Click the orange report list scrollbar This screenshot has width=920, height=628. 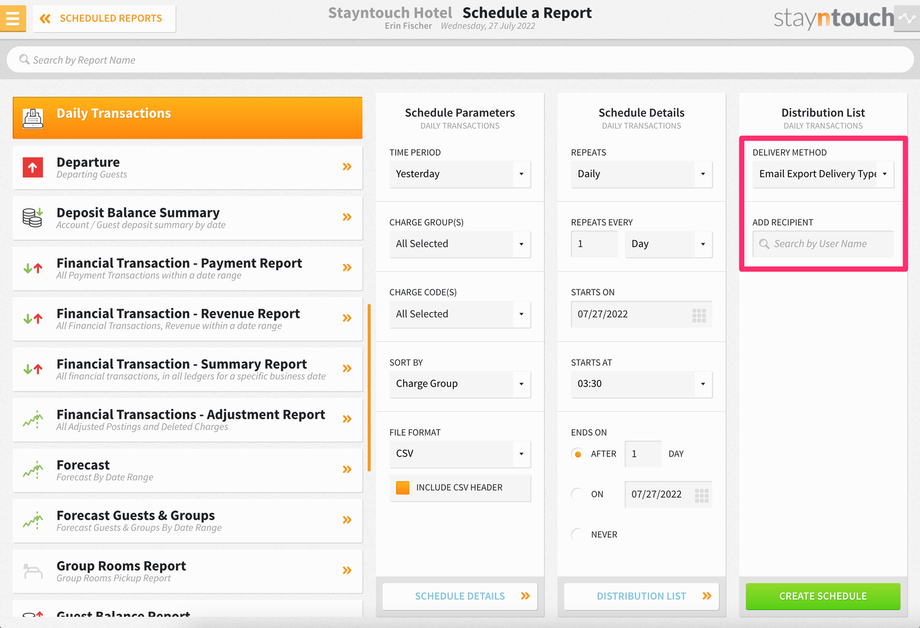point(369,387)
